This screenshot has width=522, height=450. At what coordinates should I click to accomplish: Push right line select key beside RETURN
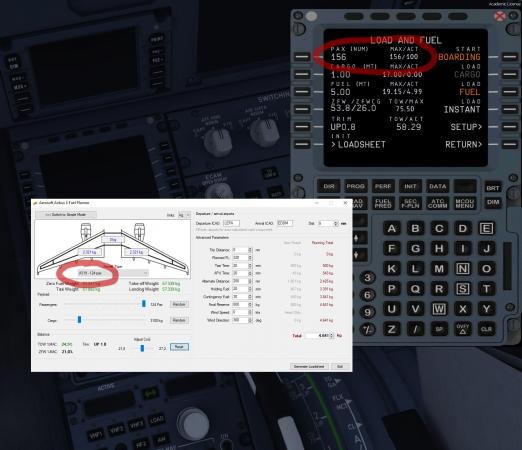coord(510,144)
